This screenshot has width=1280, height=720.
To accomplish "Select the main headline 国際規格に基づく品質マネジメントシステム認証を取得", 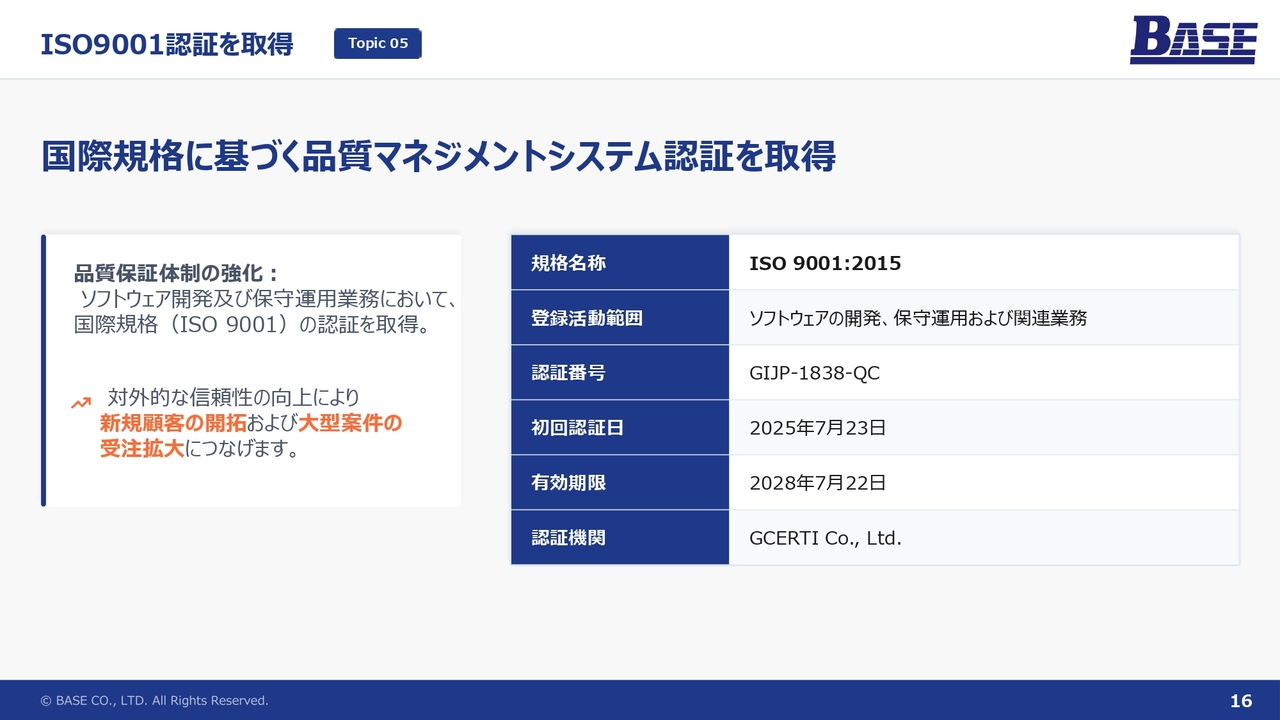I will coord(438,157).
